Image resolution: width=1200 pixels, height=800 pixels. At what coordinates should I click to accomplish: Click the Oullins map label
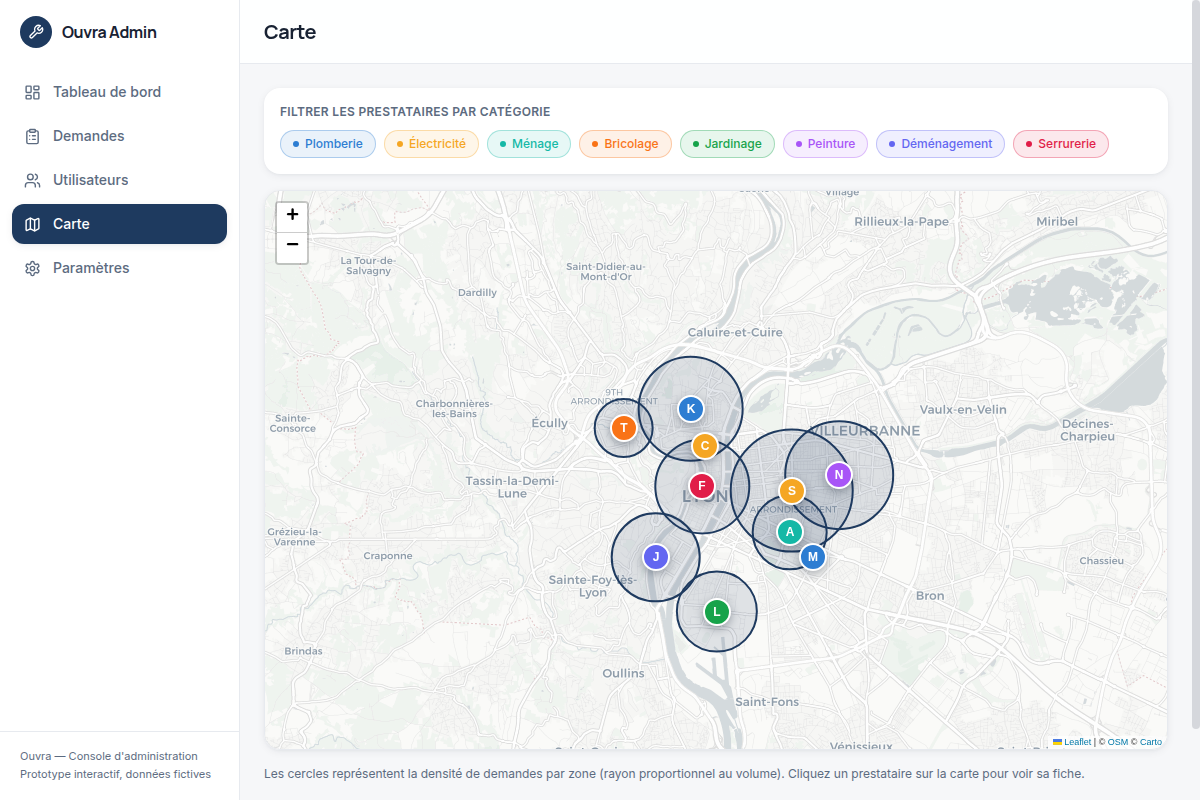pyautogui.click(x=624, y=673)
